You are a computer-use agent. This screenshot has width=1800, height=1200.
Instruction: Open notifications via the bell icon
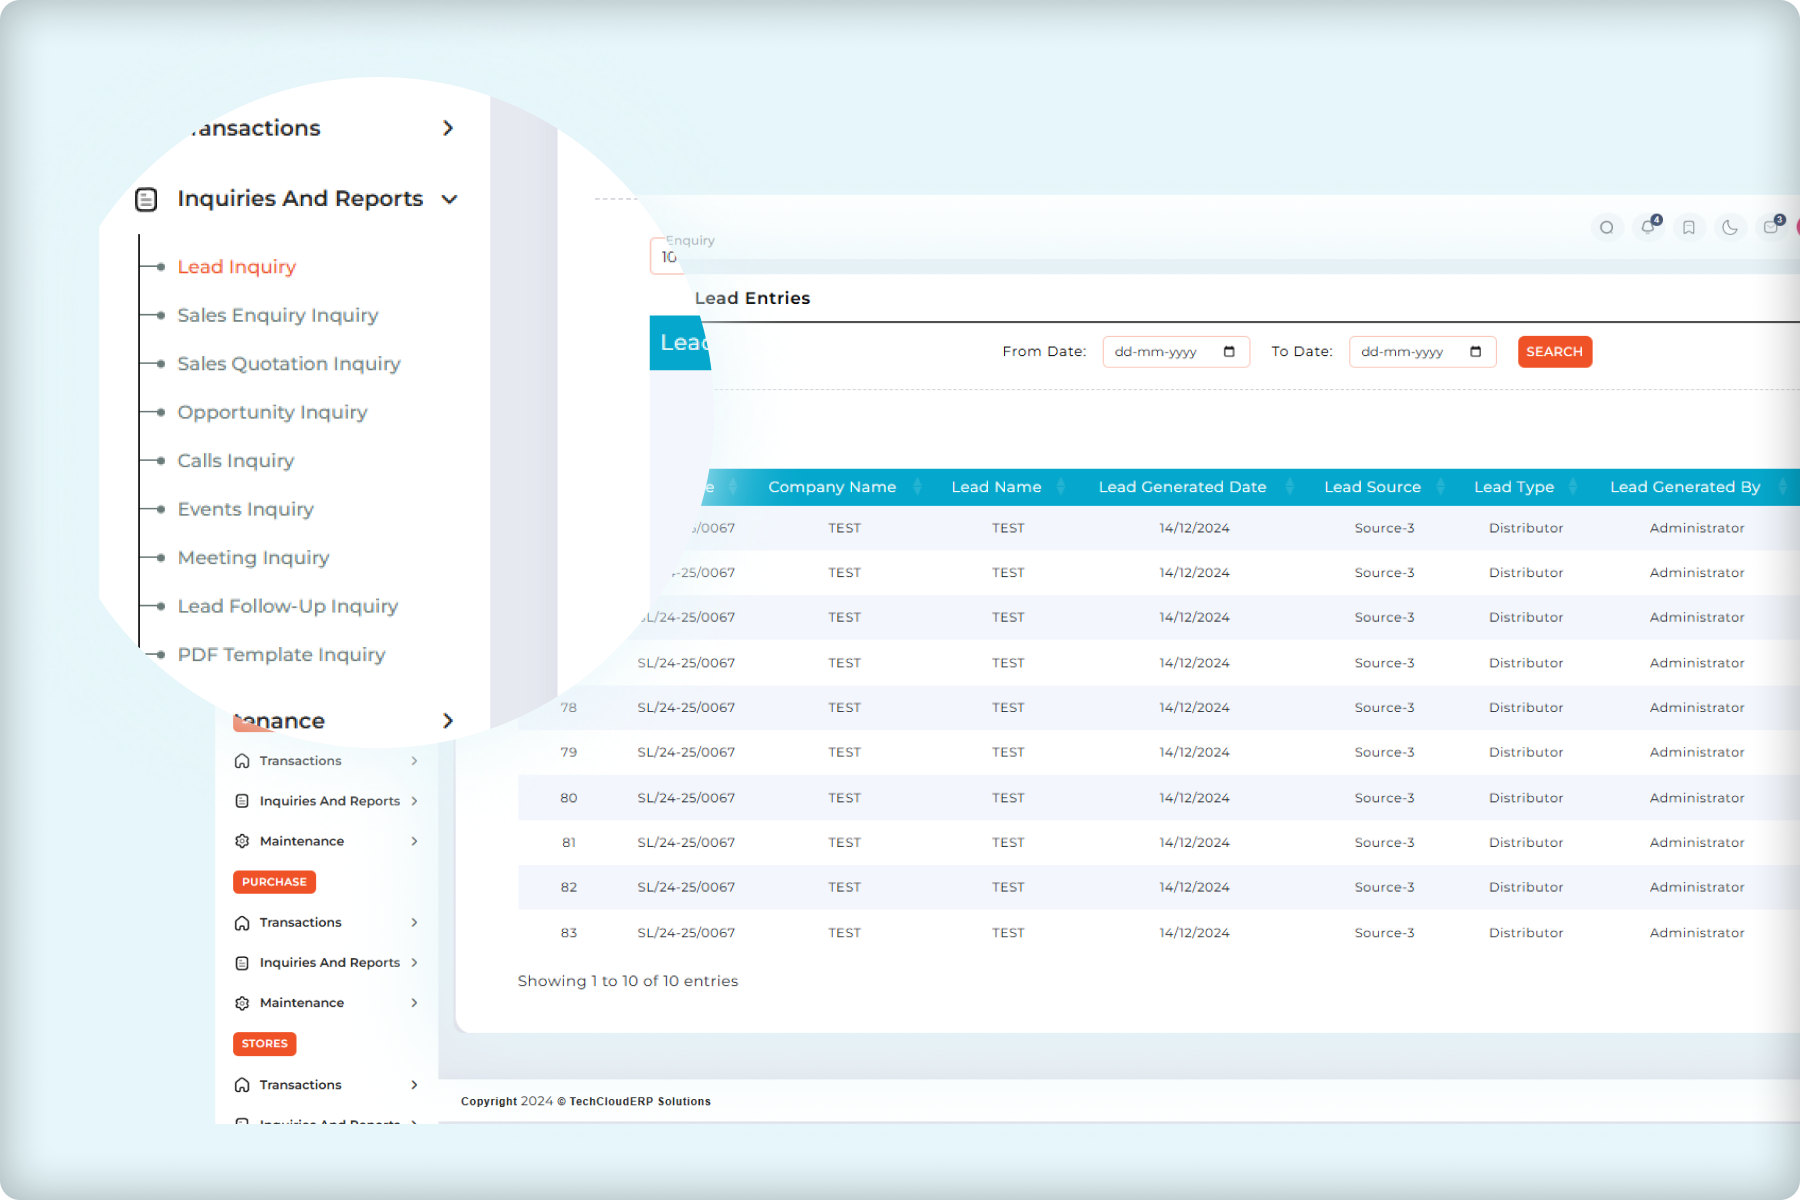[x=1647, y=227]
